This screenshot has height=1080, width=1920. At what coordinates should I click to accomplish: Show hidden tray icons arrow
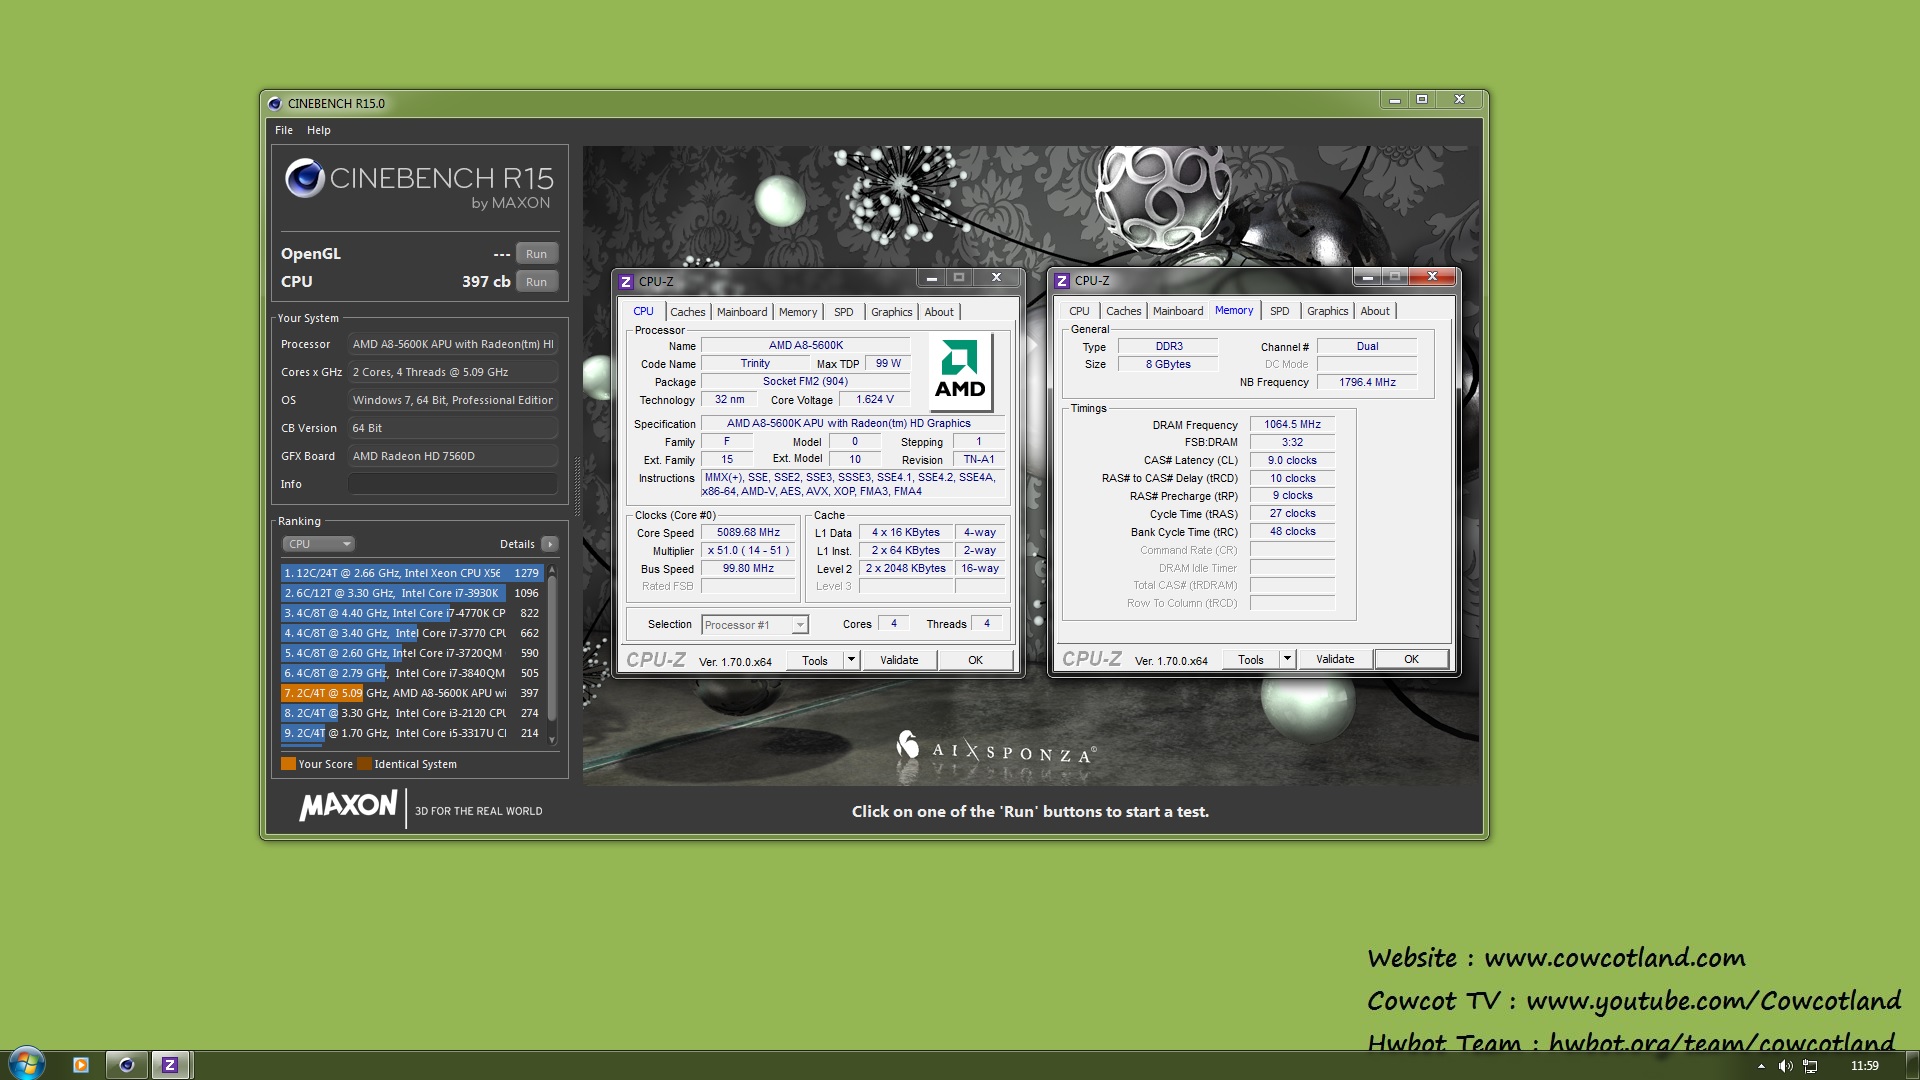[1761, 1066]
